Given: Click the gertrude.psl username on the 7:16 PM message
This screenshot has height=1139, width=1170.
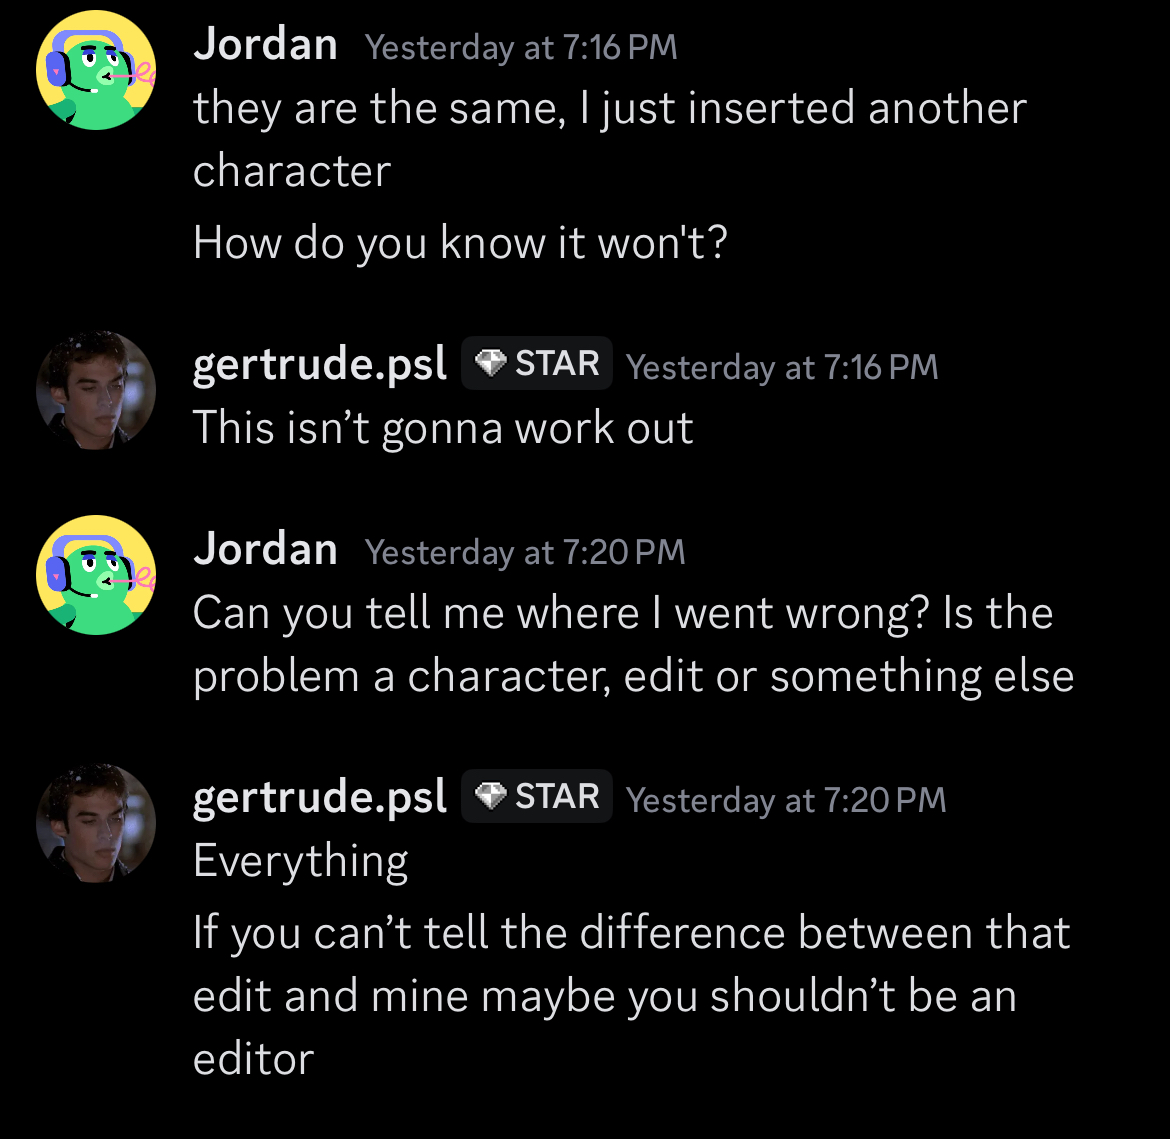Looking at the screenshot, I should pyautogui.click(x=320, y=365).
